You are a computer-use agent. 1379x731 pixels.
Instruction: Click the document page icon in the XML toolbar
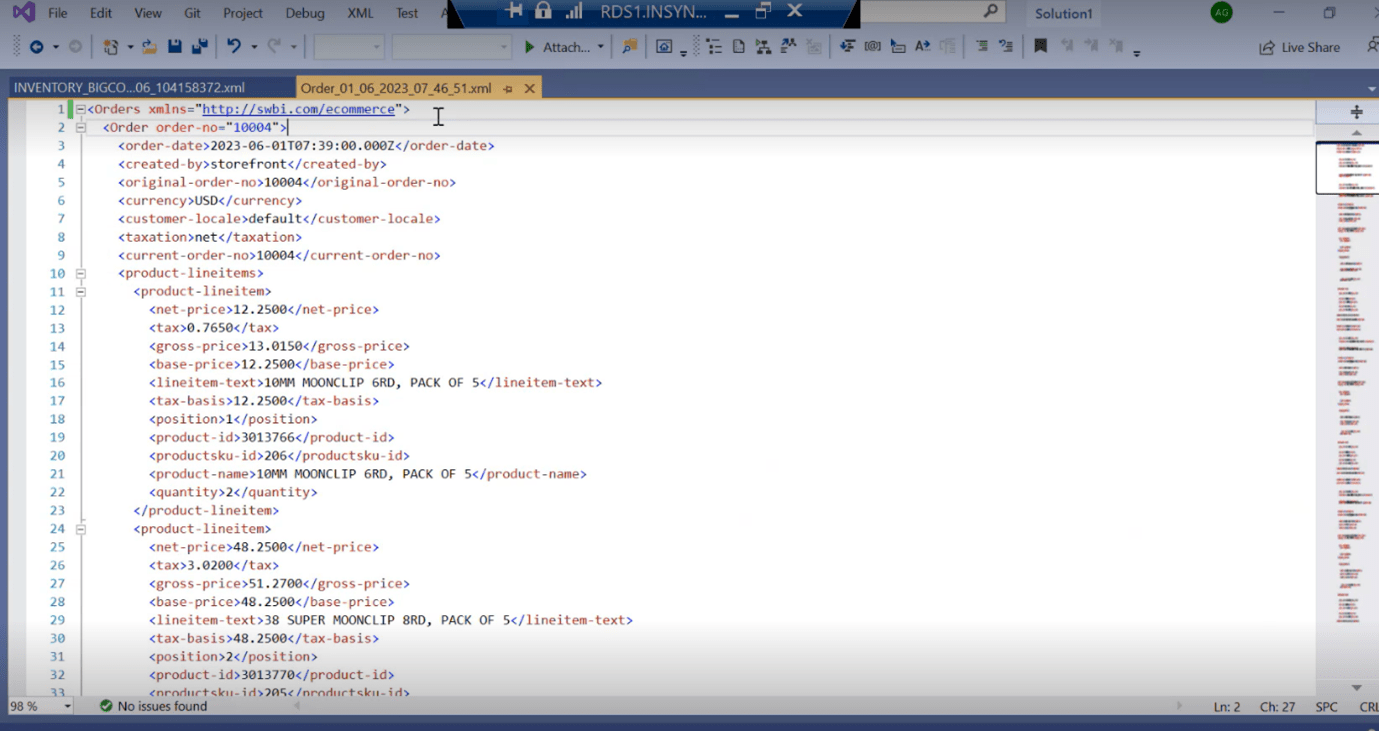click(738, 47)
